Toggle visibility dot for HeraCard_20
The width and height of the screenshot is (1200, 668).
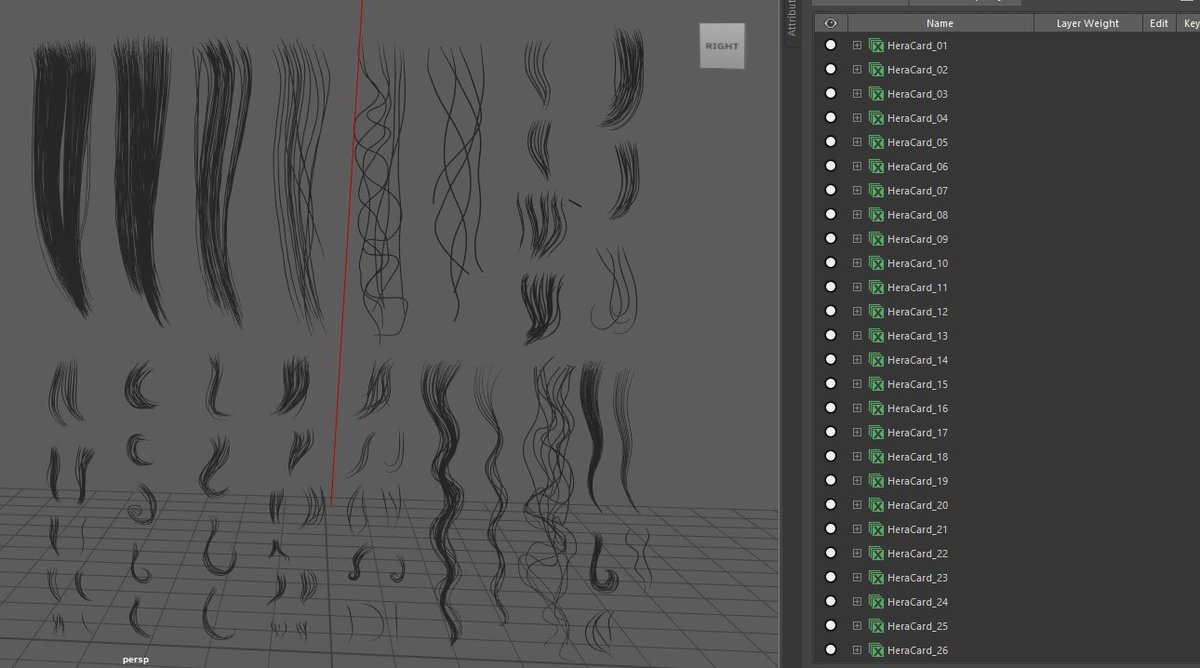pos(830,505)
